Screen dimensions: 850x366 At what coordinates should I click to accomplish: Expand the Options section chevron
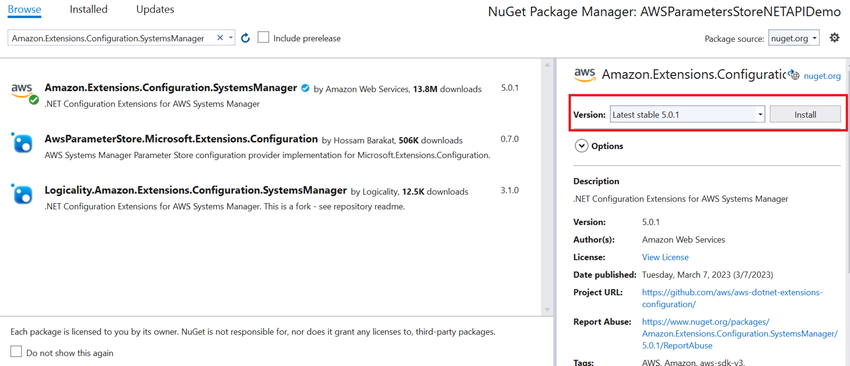click(582, 146)
